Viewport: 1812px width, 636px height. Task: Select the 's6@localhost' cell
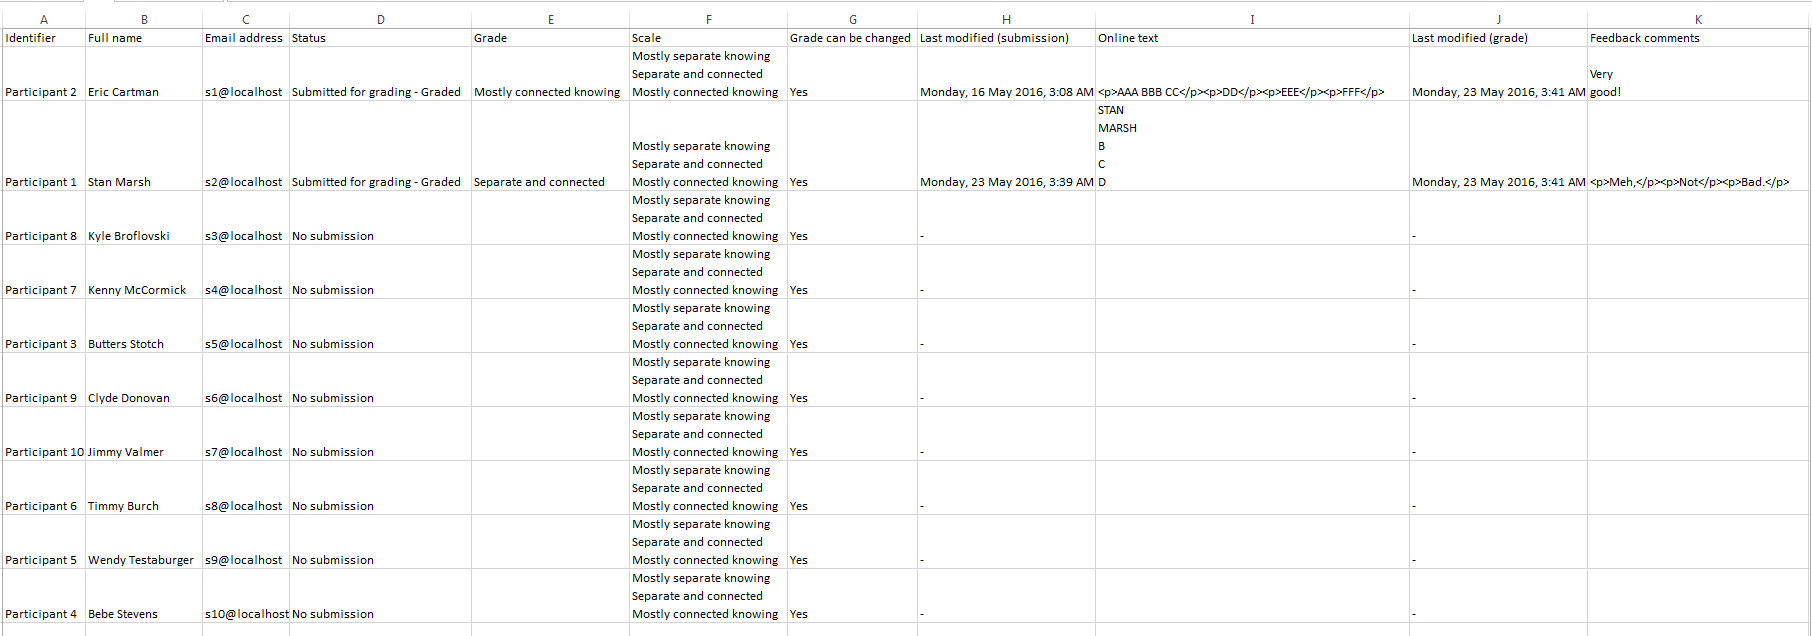point(246,380)
